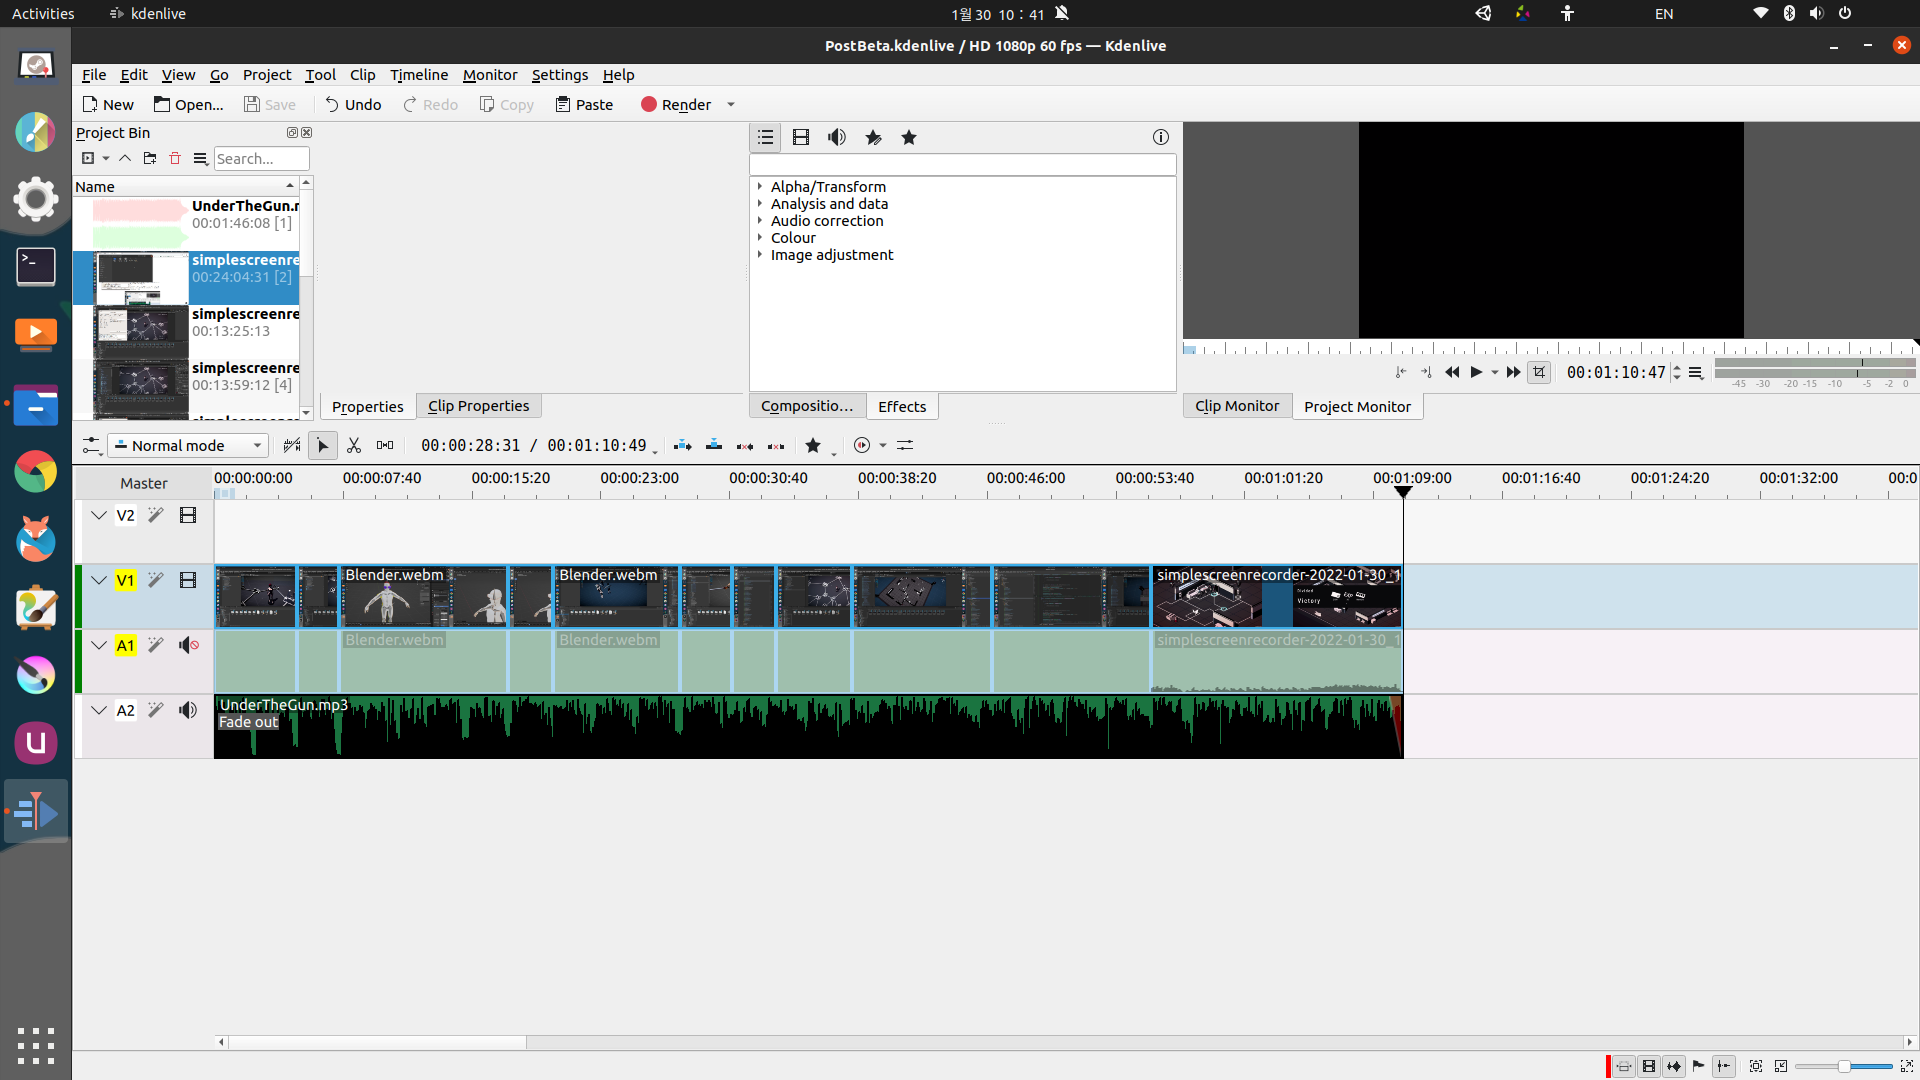Toggle snapping in status bar
The width and height of the screenshot is (1920, 1080).
coord(1723,1066)
